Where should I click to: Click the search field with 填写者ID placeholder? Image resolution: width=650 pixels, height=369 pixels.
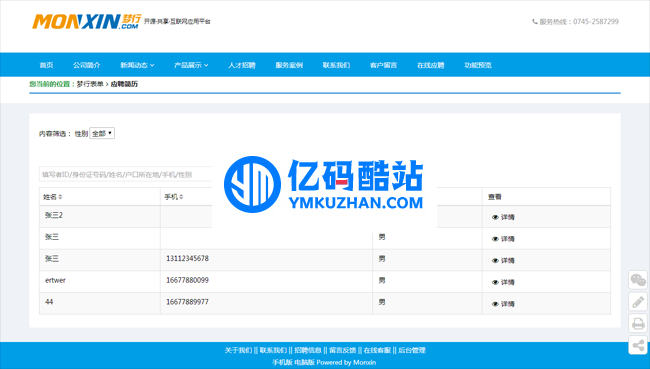(x=126, y=175)
